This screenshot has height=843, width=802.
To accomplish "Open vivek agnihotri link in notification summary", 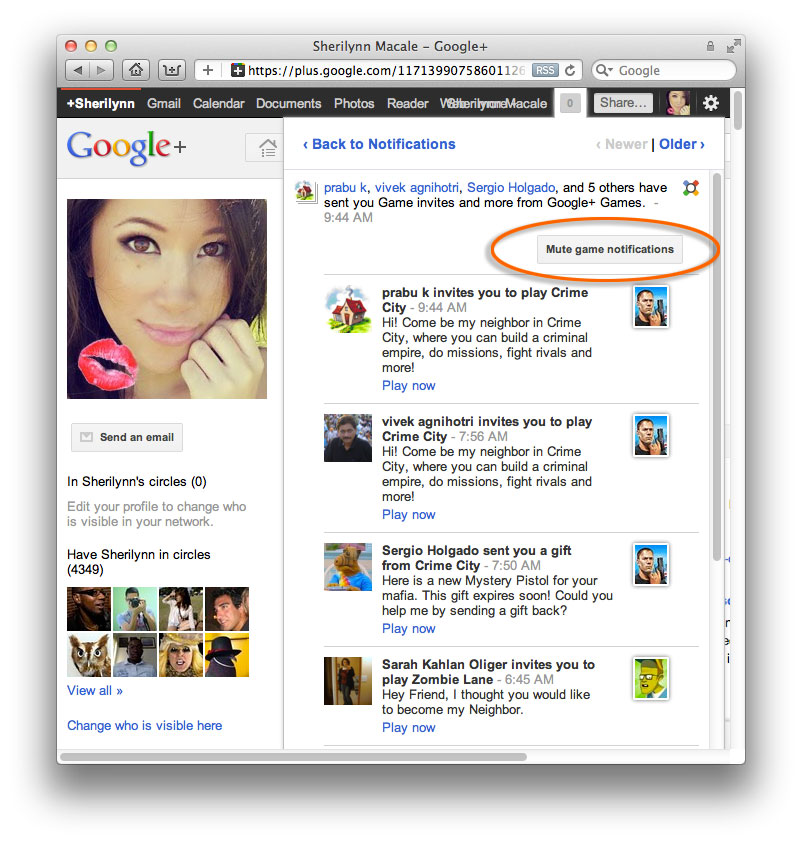I will (417, 188).
